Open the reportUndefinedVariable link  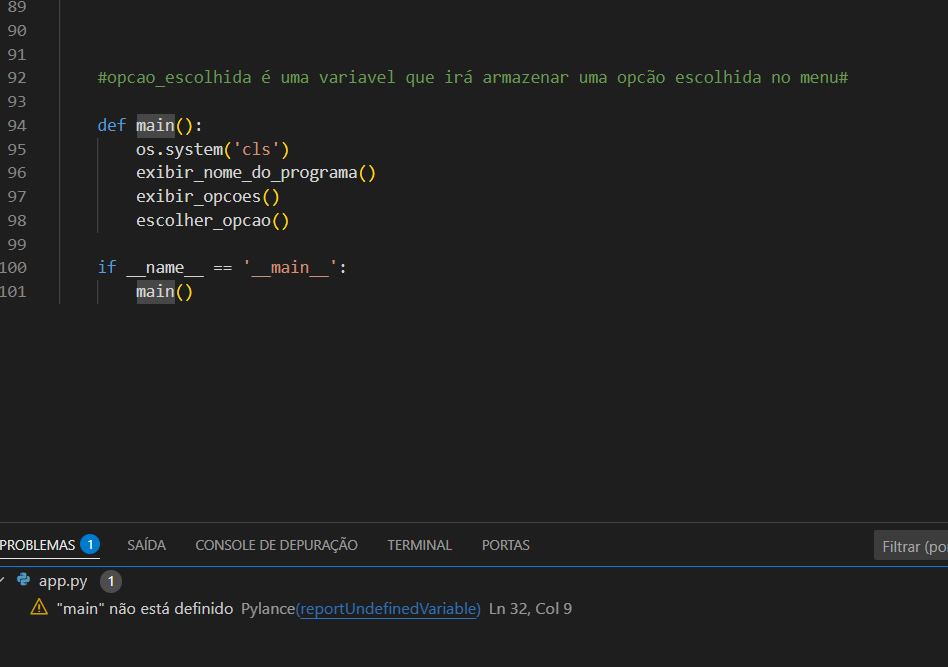coord(388,608)
